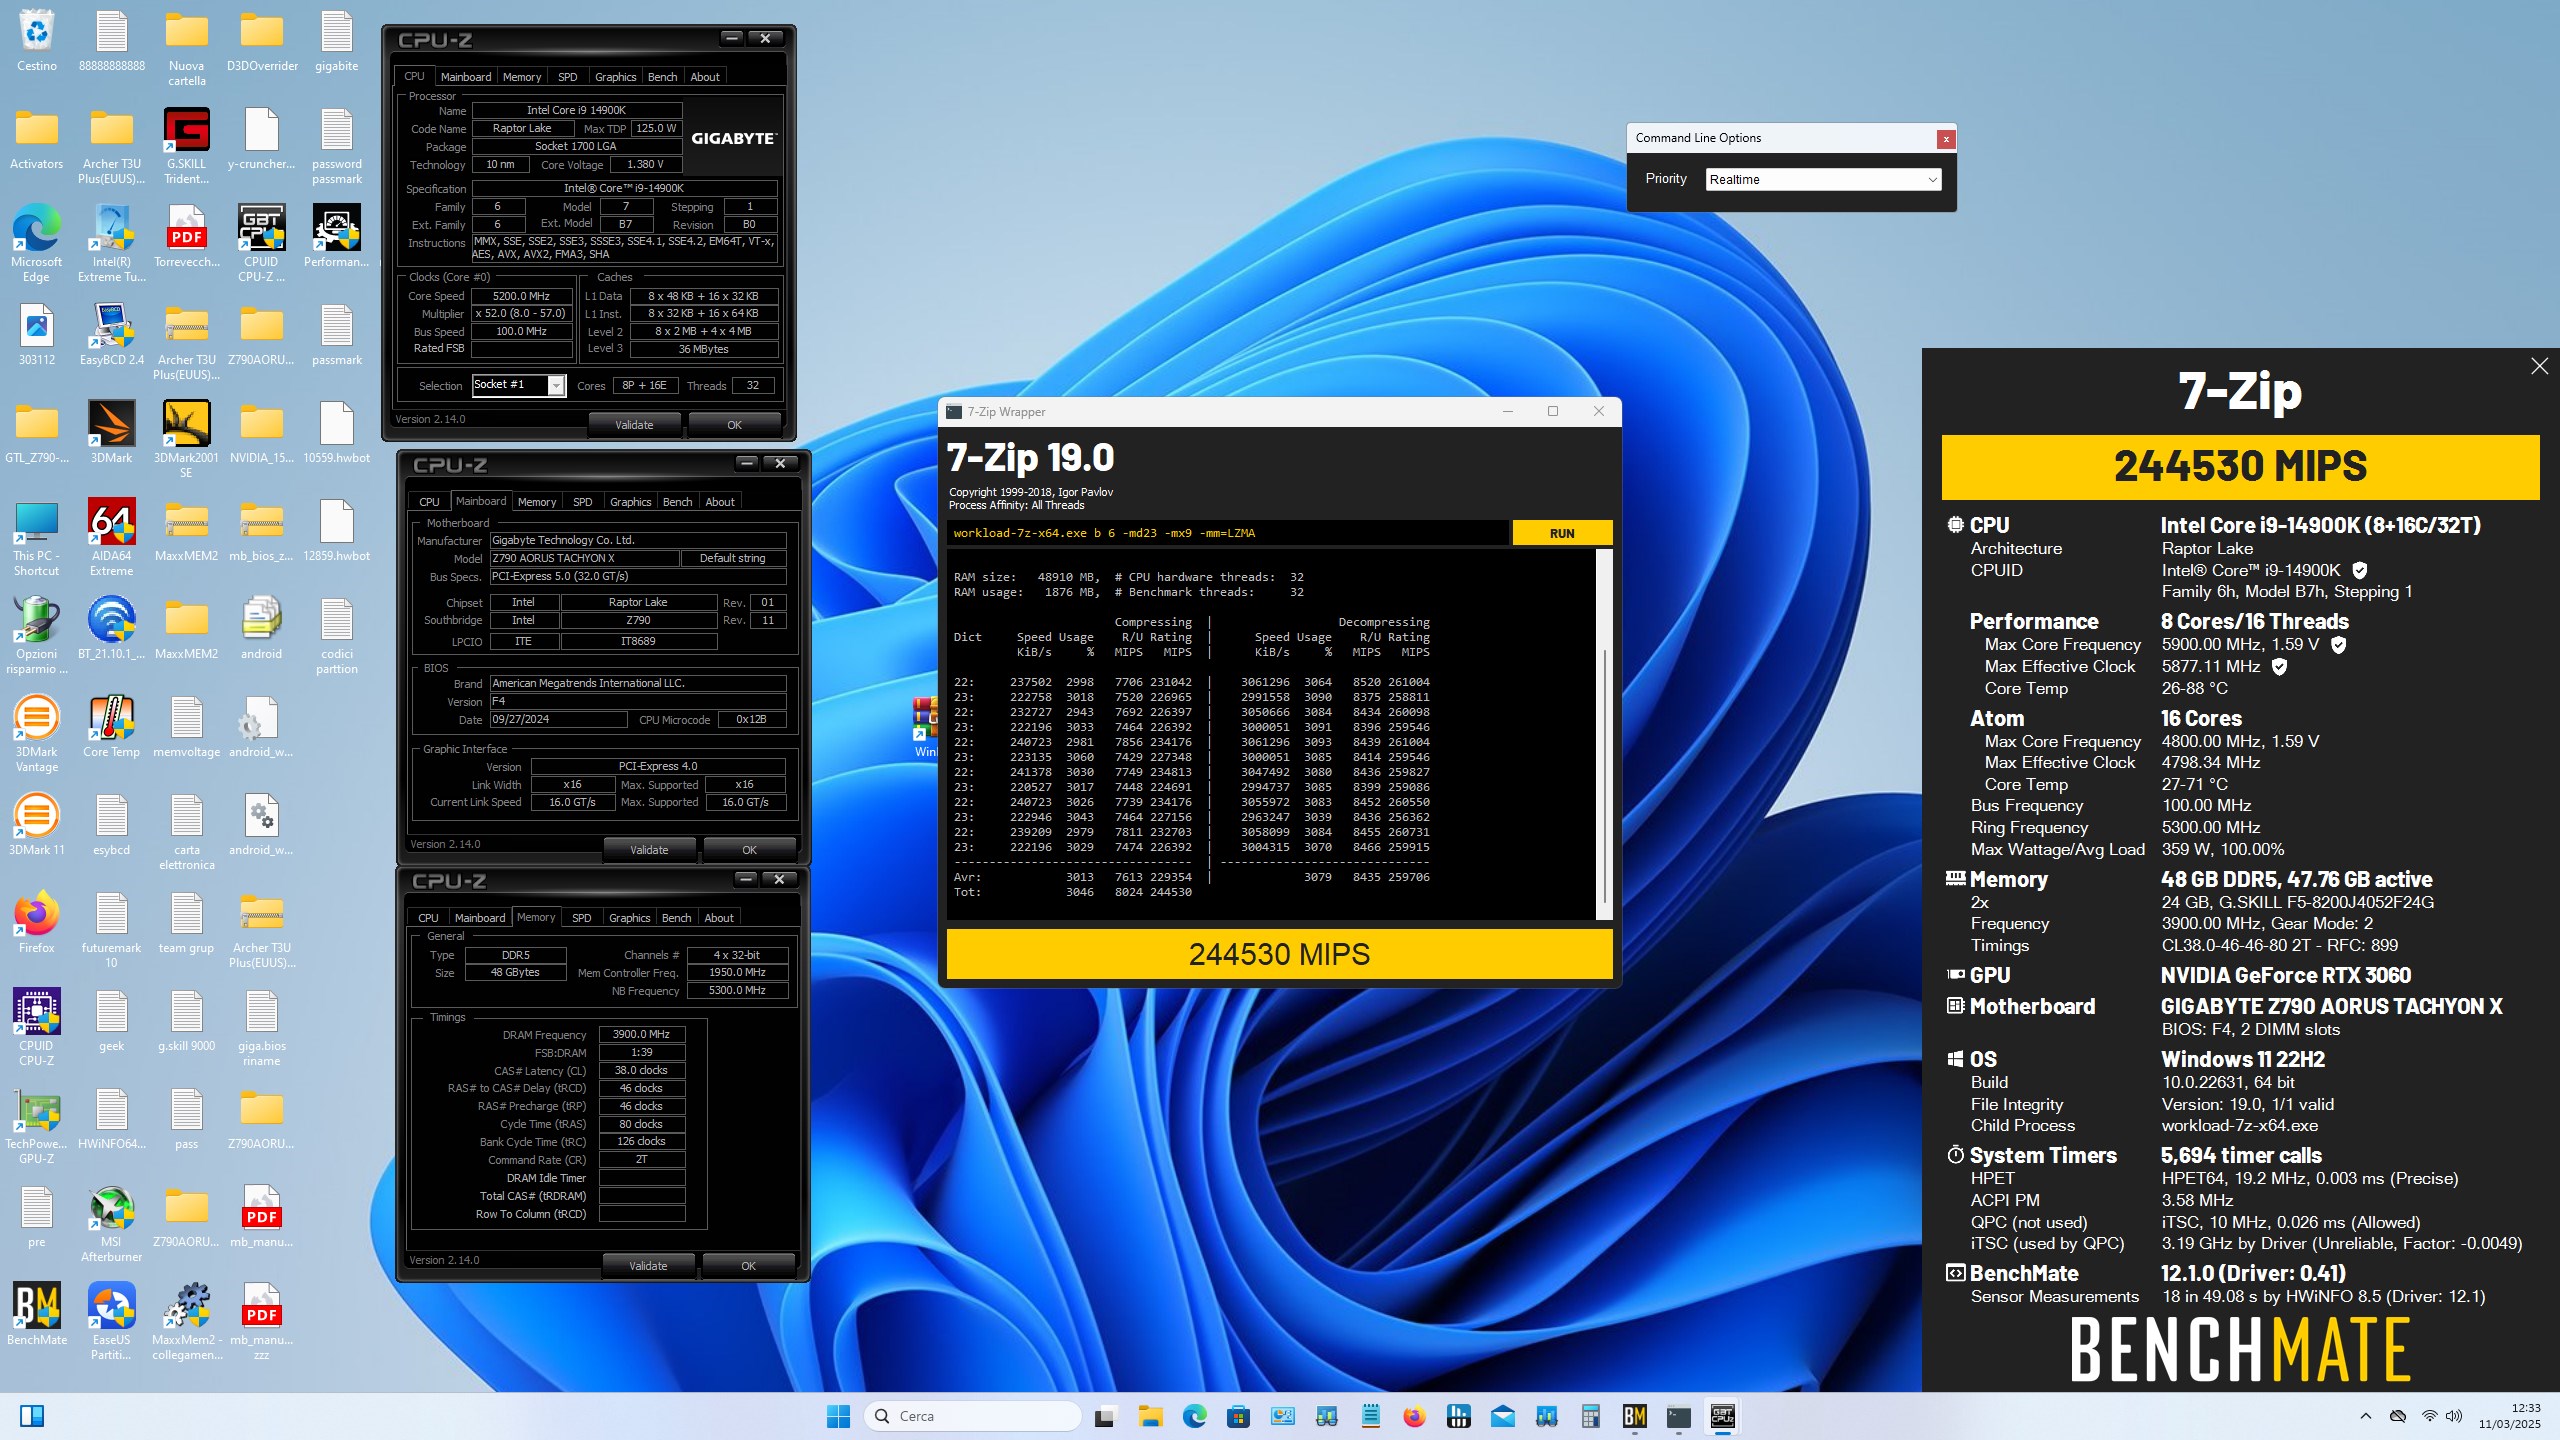Open 3DMark Vantage desktop shortcut
Screen dimensions: 2560x1440
point(36,734)
